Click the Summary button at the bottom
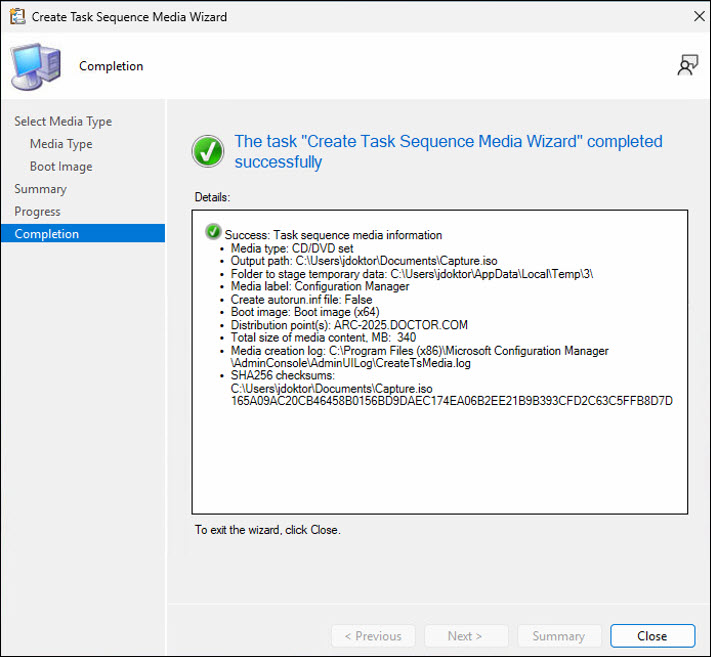The height and width of the screenshot is (657, 711). click(x=558, y=636)
